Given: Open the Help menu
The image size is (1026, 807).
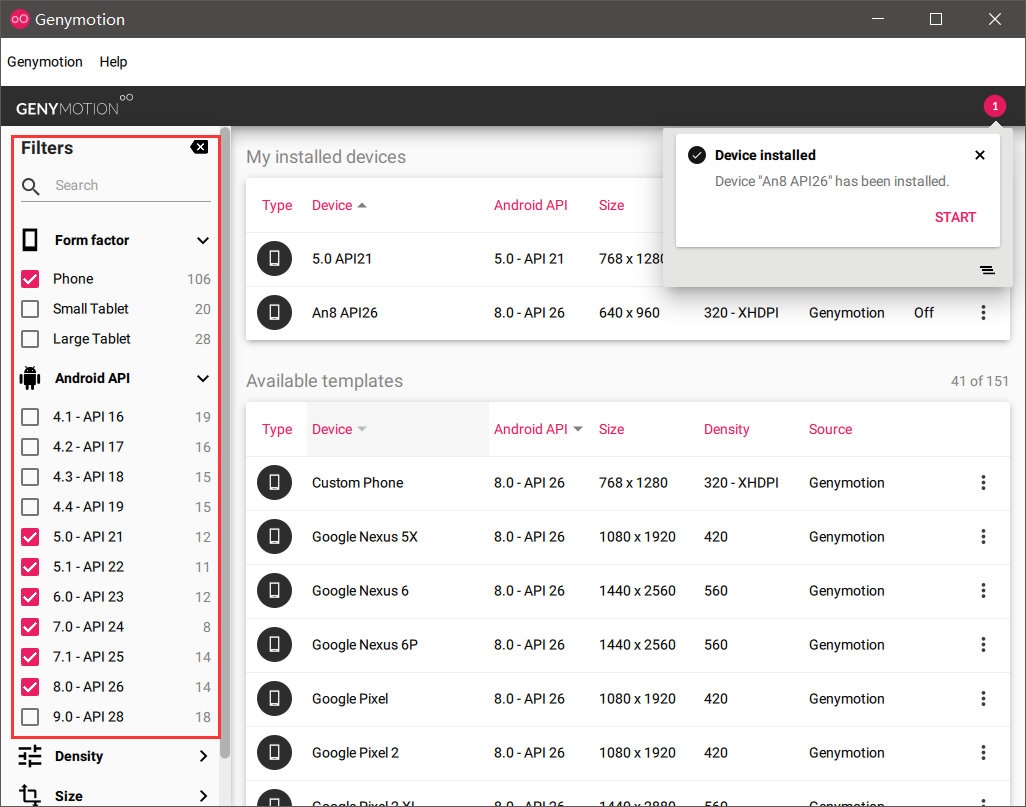Looking at the screenshot, I should [x=113, y=62].
